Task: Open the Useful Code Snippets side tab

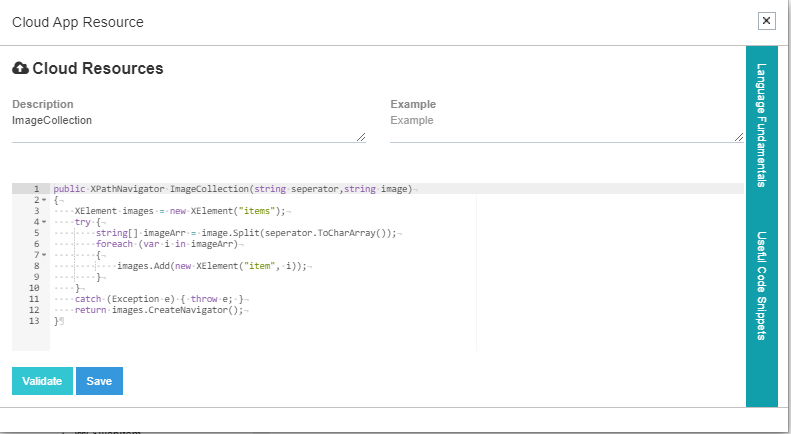Action: (761, 286)
